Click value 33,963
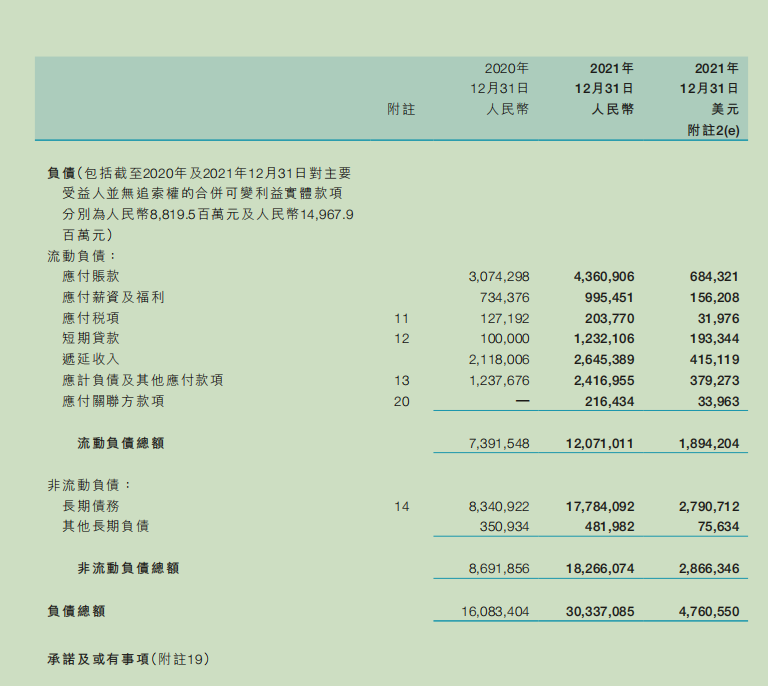The height and width of the screenshot is (686, 768). tap(718, 402)
